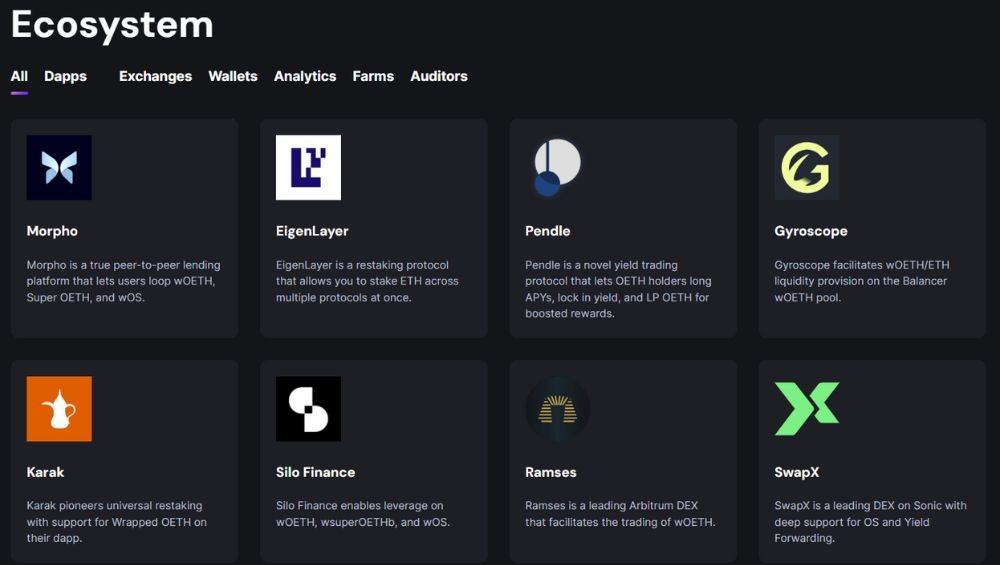The height and width of the screenshot is (565, 1000).
Task: Open the EigenLayer title link
Action: point(312,231)
